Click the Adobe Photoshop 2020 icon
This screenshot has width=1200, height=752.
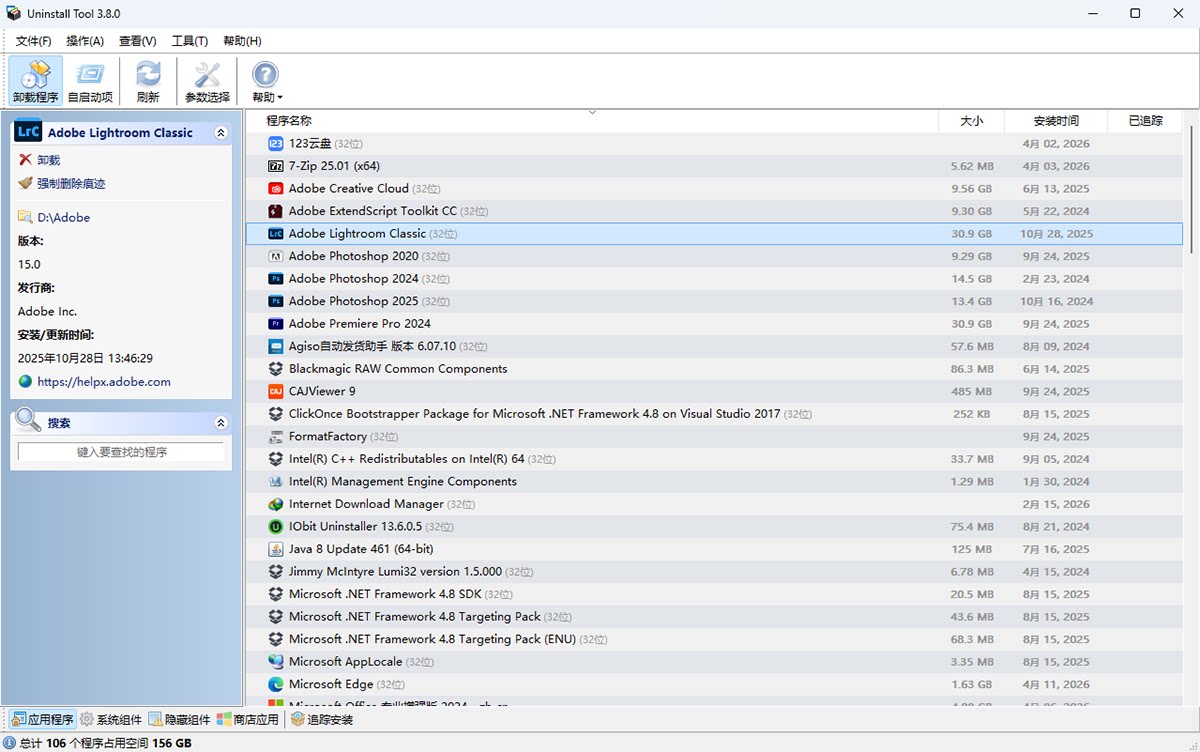pyautogui.click(x=276, y=256)
